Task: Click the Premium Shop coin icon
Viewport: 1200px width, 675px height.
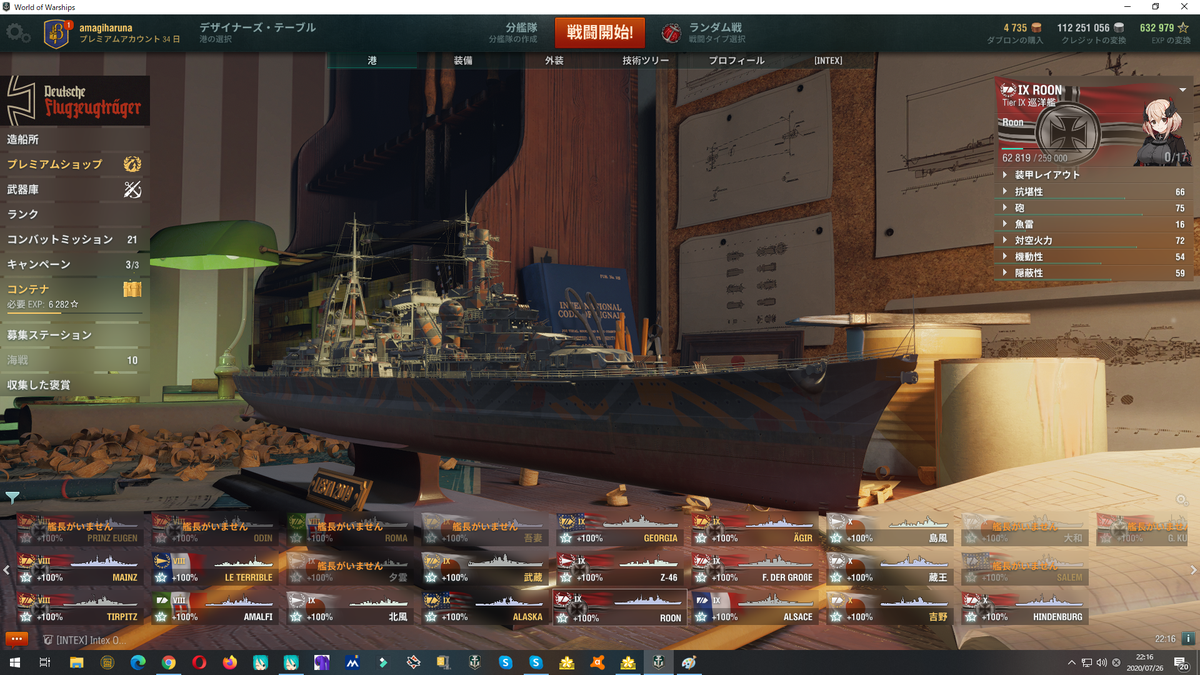Action: click(x=132, y=164)
